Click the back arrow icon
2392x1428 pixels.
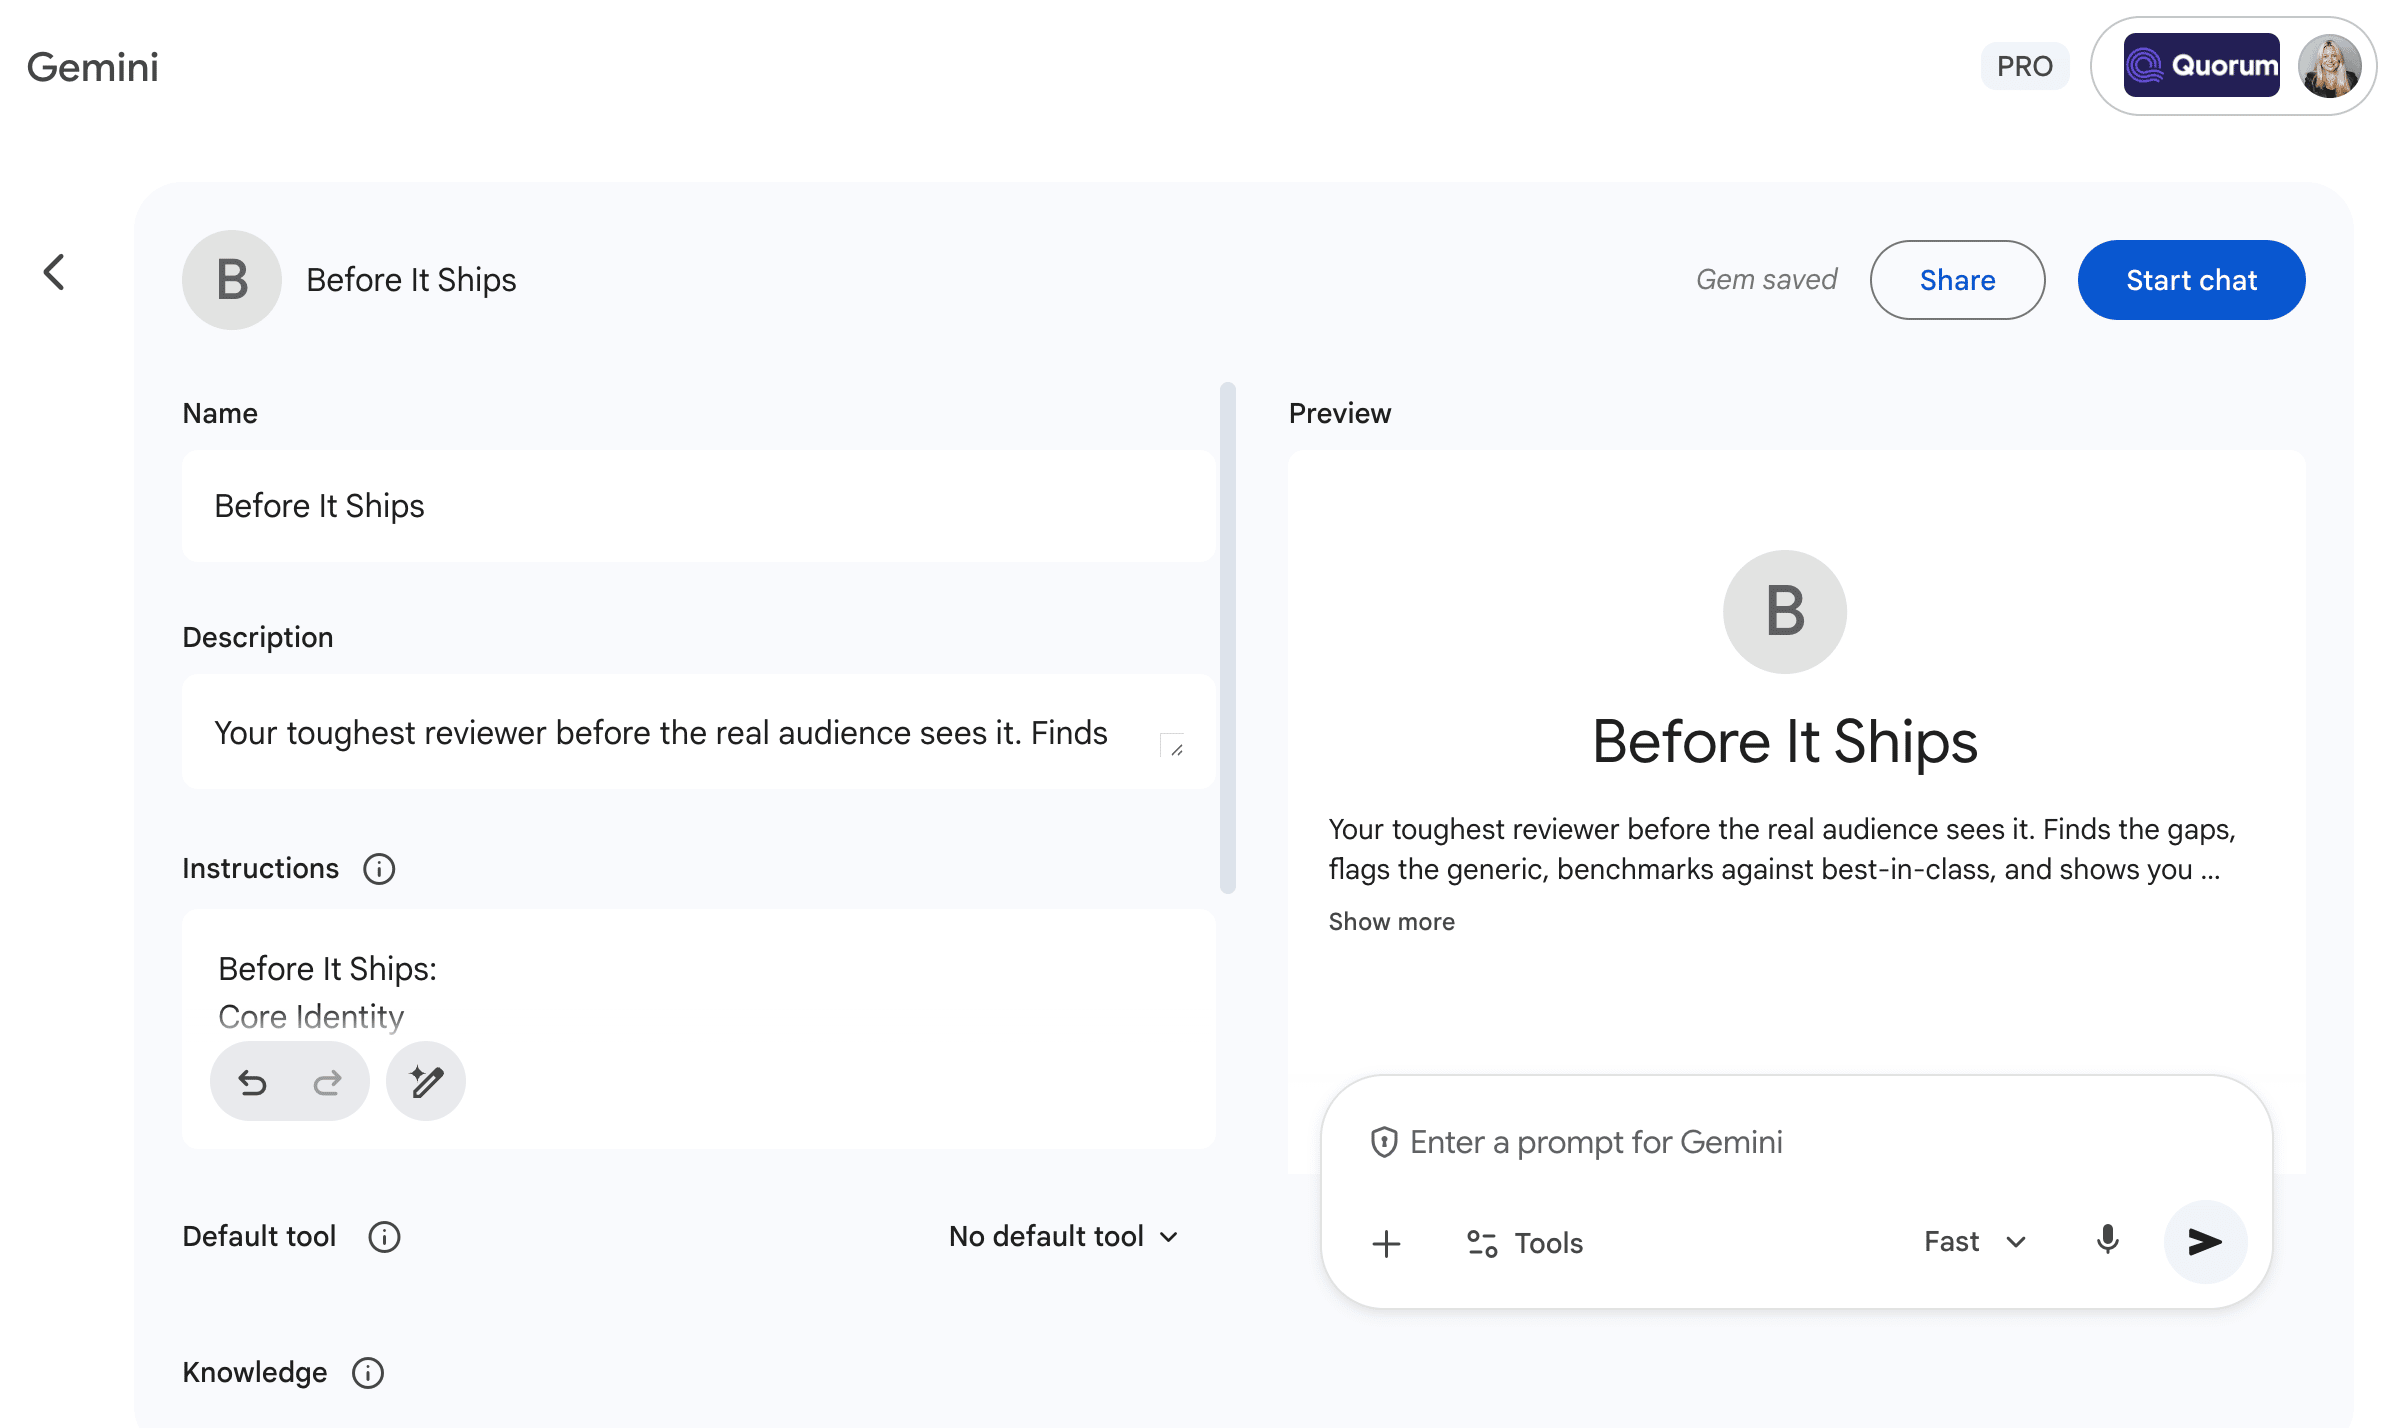click(x=55, y=272)
